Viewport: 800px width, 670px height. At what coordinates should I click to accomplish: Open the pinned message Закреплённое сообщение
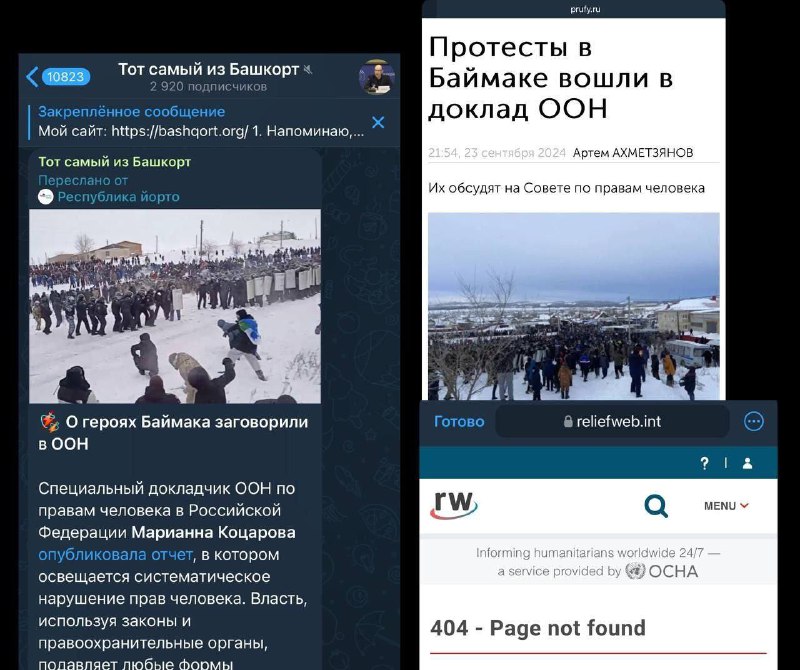point(202,121)
